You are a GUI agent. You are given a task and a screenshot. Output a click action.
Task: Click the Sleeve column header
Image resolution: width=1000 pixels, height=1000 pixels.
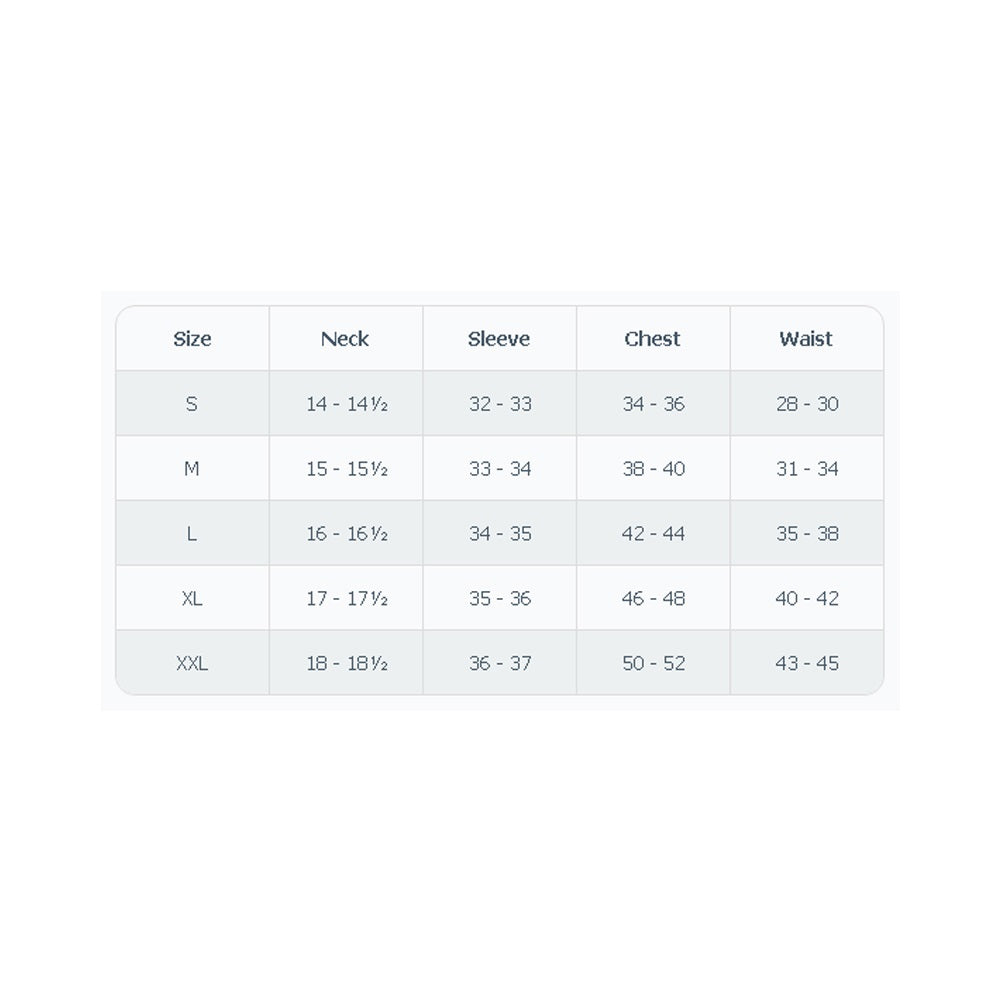(x=499, y=339)
